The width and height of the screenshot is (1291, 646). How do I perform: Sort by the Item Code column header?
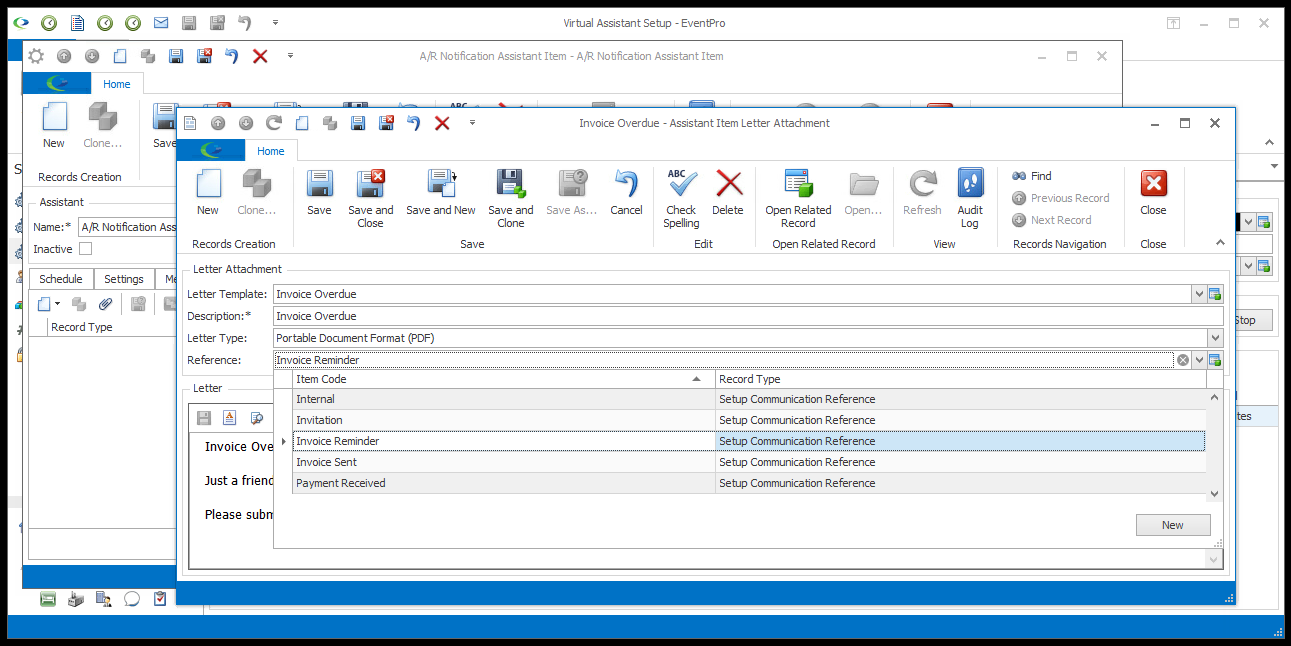[504, 379]
